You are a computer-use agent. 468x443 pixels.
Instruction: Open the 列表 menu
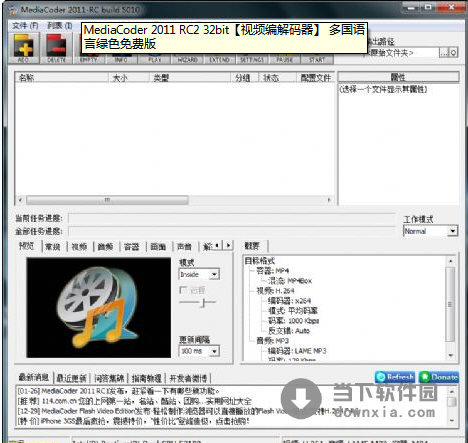pyautogui.click(x=60, y=26)
